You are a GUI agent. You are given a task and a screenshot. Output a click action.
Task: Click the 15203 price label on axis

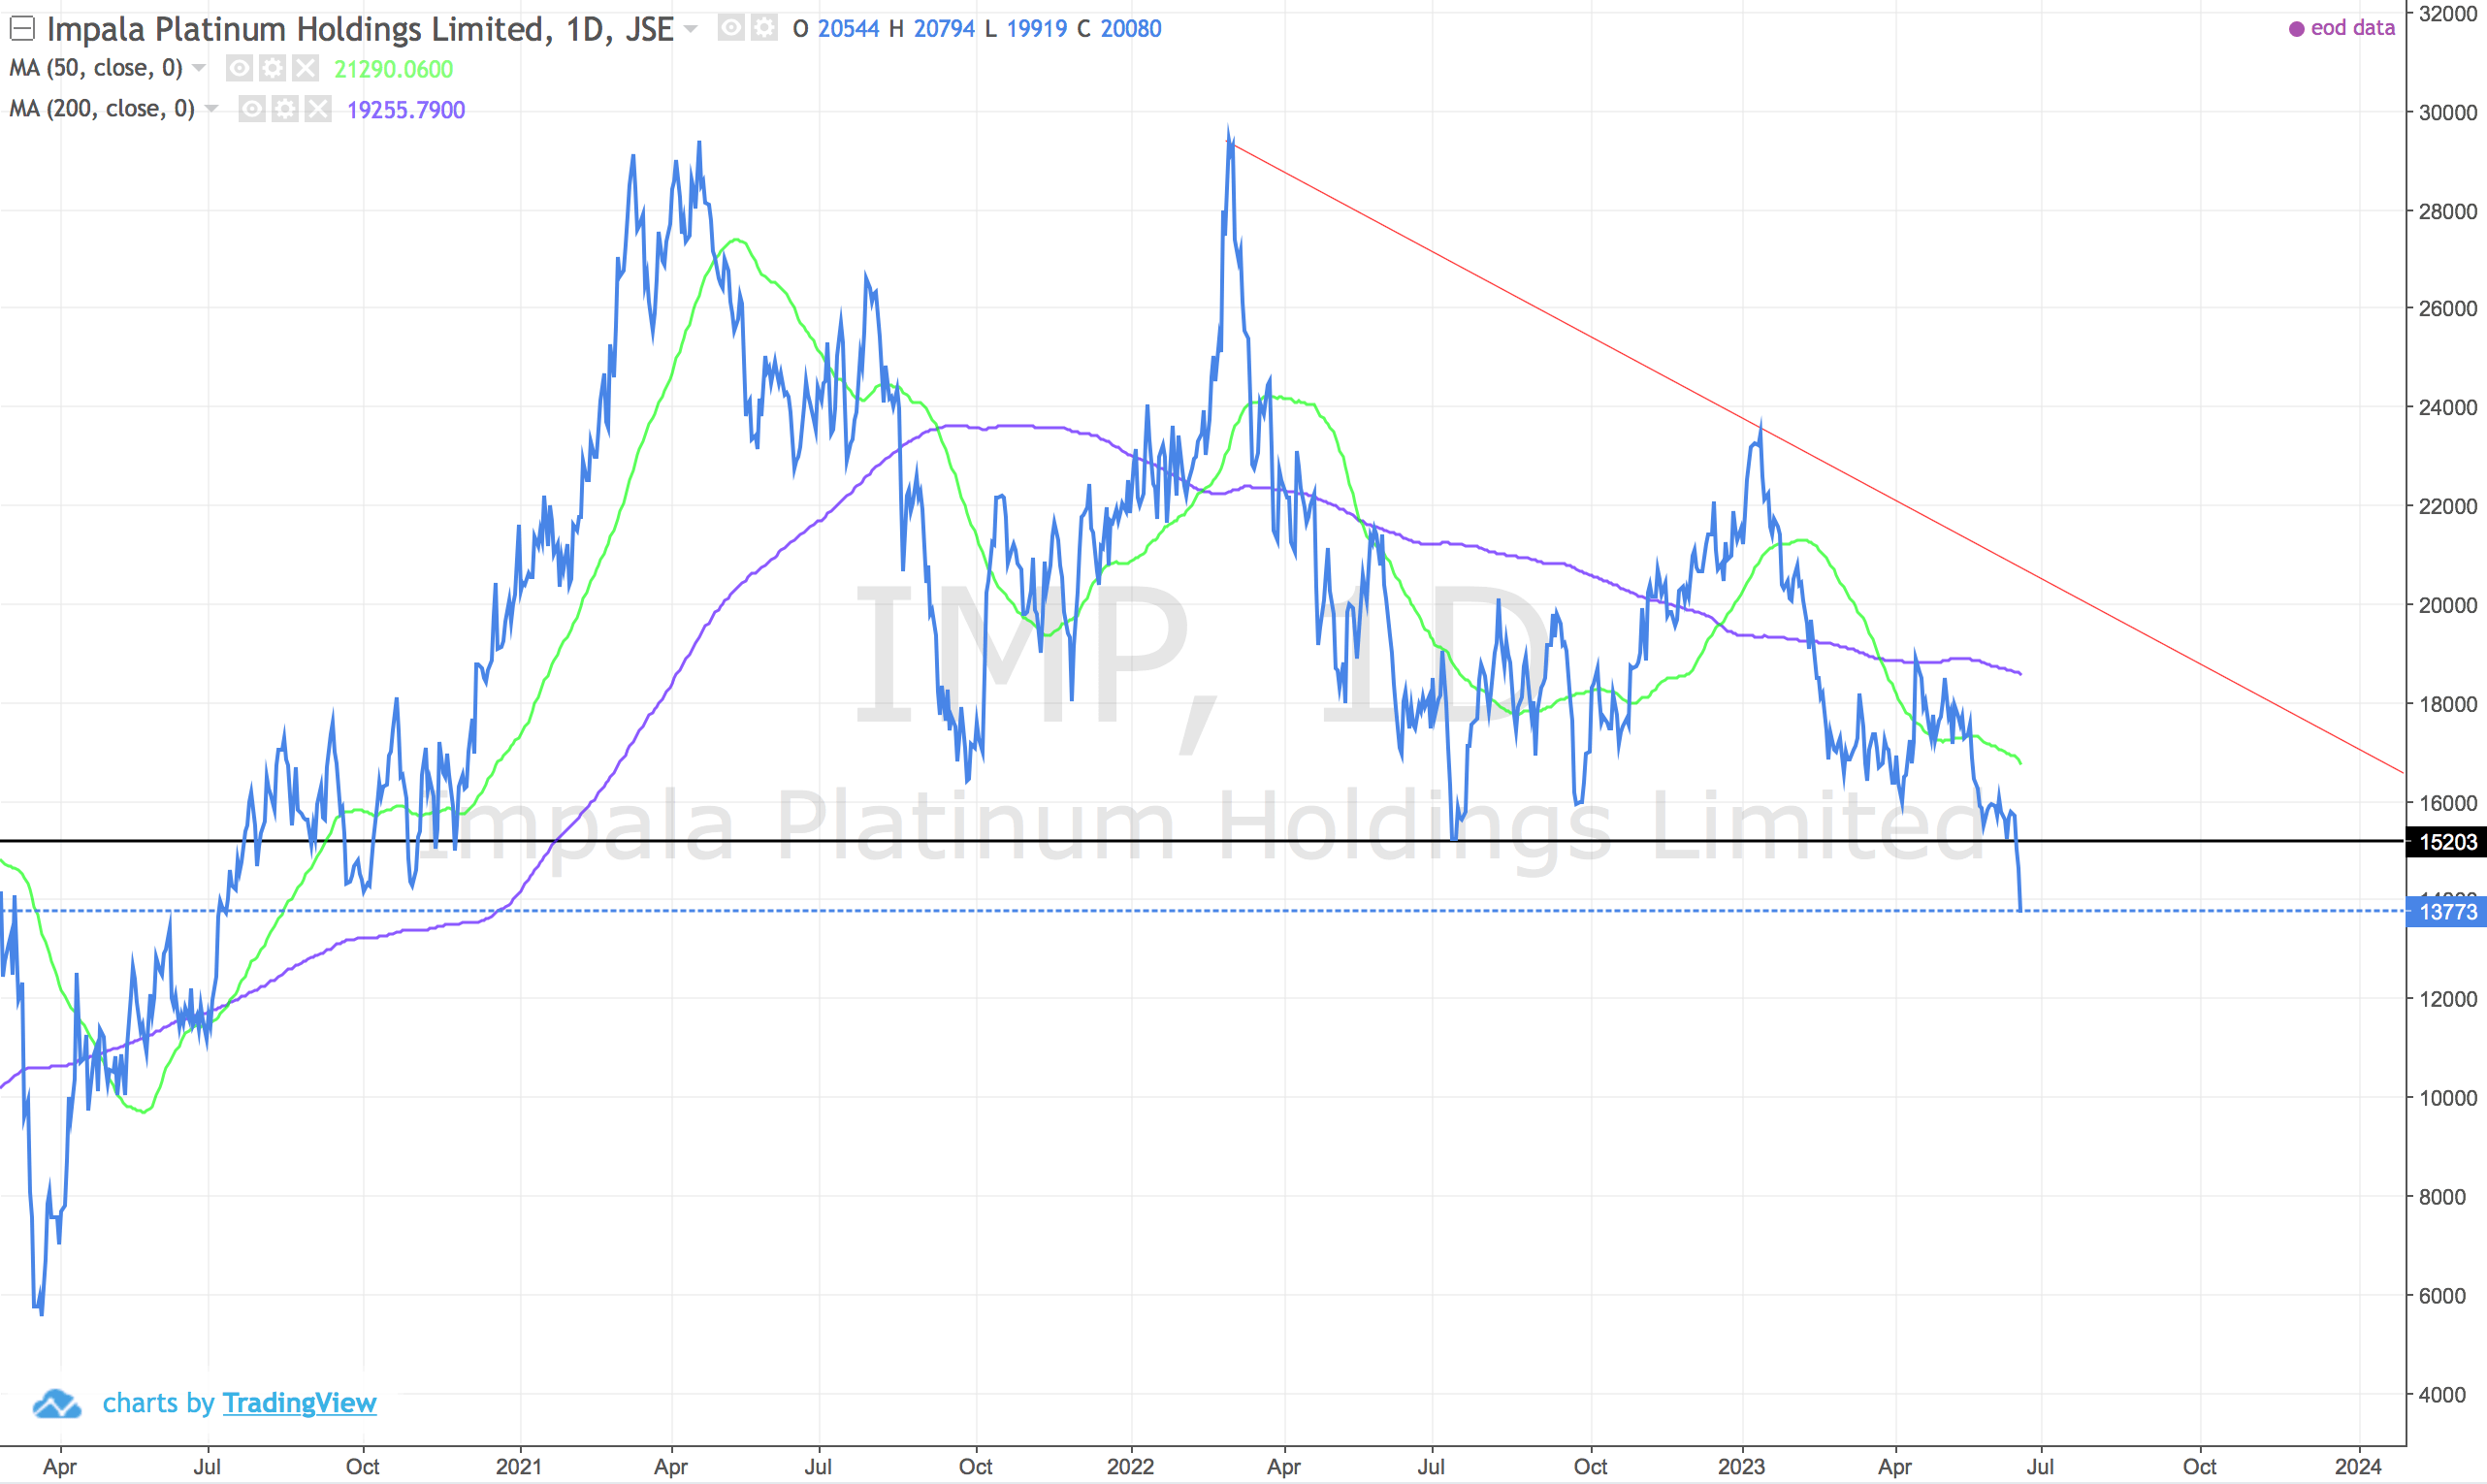coord(2446,842)
